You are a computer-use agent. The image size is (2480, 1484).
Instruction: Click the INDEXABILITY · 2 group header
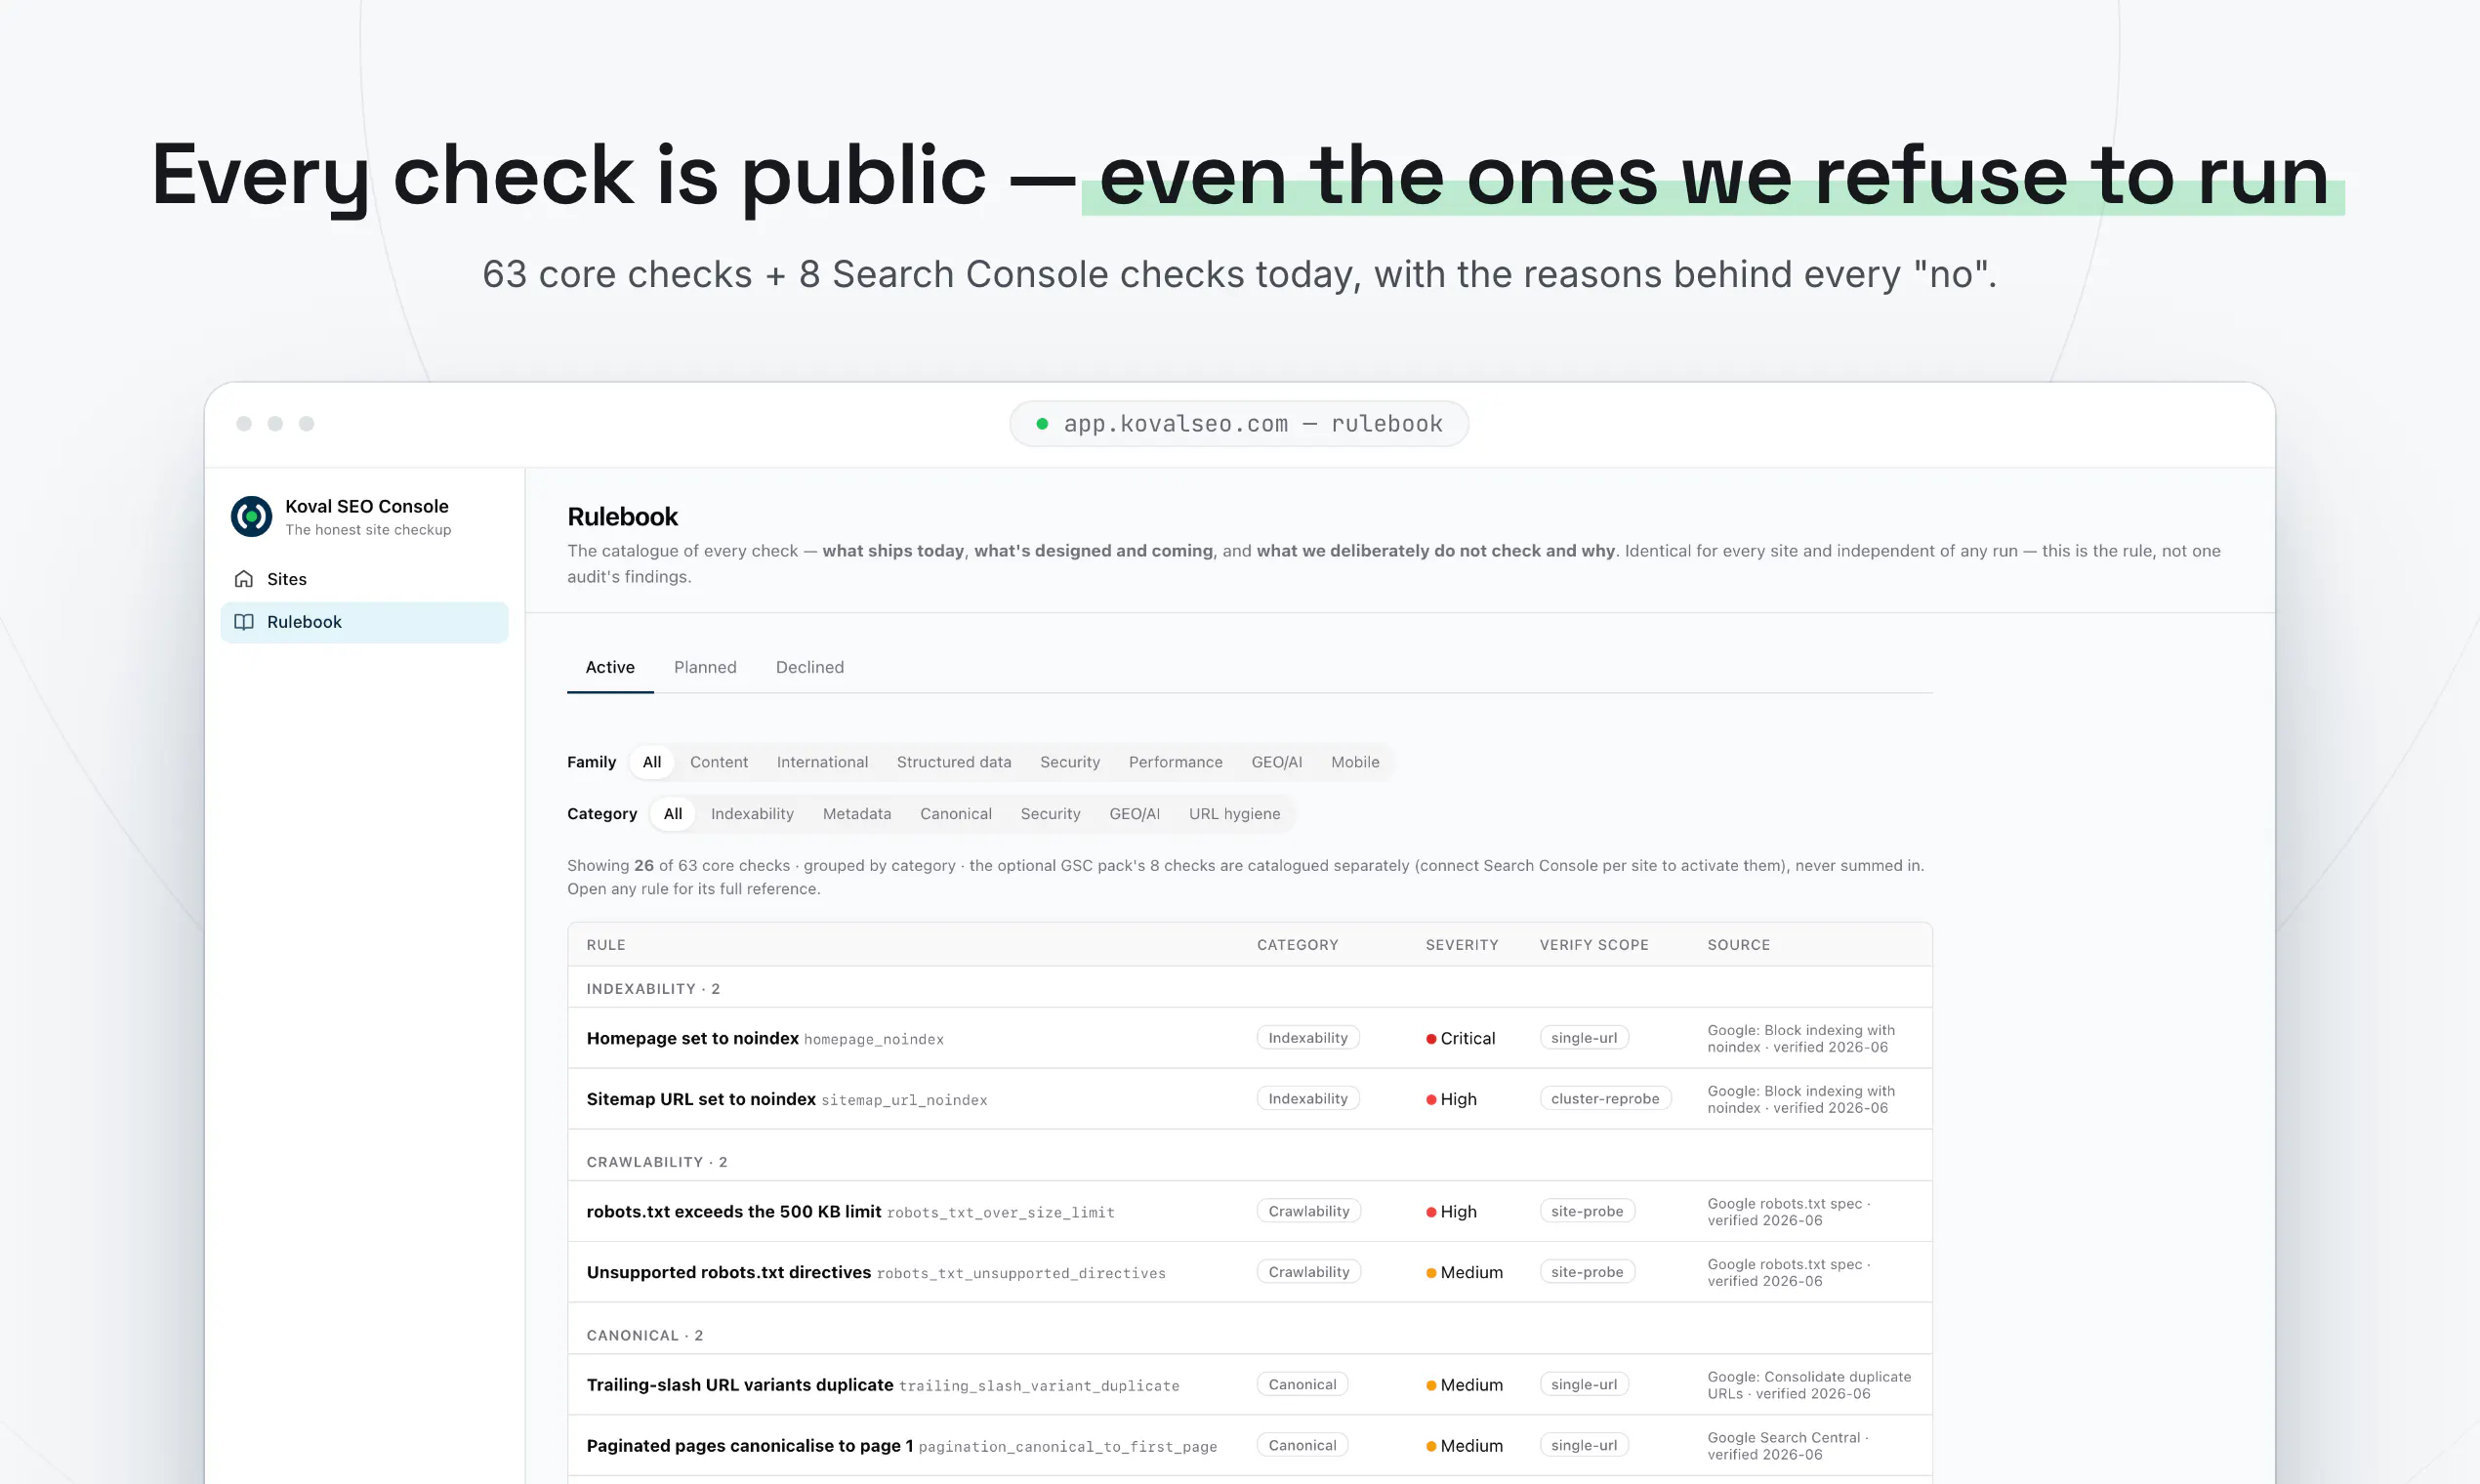point(653,989)
